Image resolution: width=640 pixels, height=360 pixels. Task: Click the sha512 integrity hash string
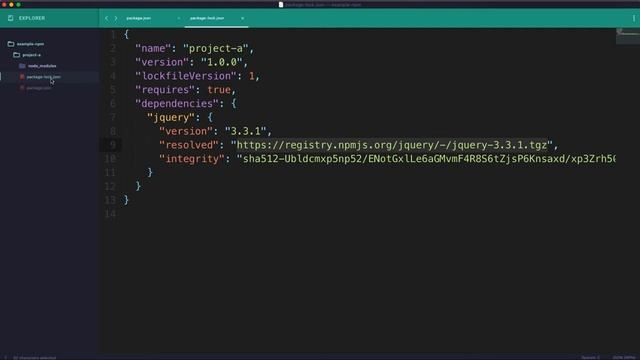point(426,159)
